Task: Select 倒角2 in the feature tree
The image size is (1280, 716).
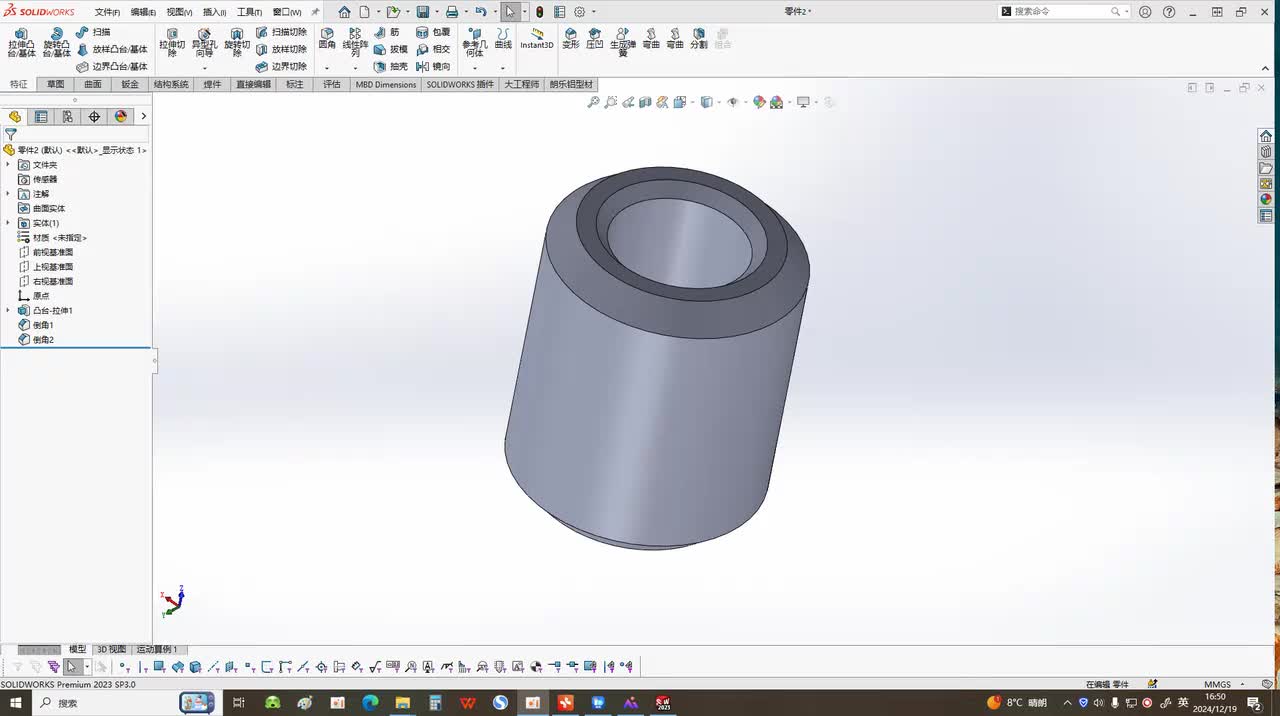Action: pyautogui.click(x=43, y=340)
